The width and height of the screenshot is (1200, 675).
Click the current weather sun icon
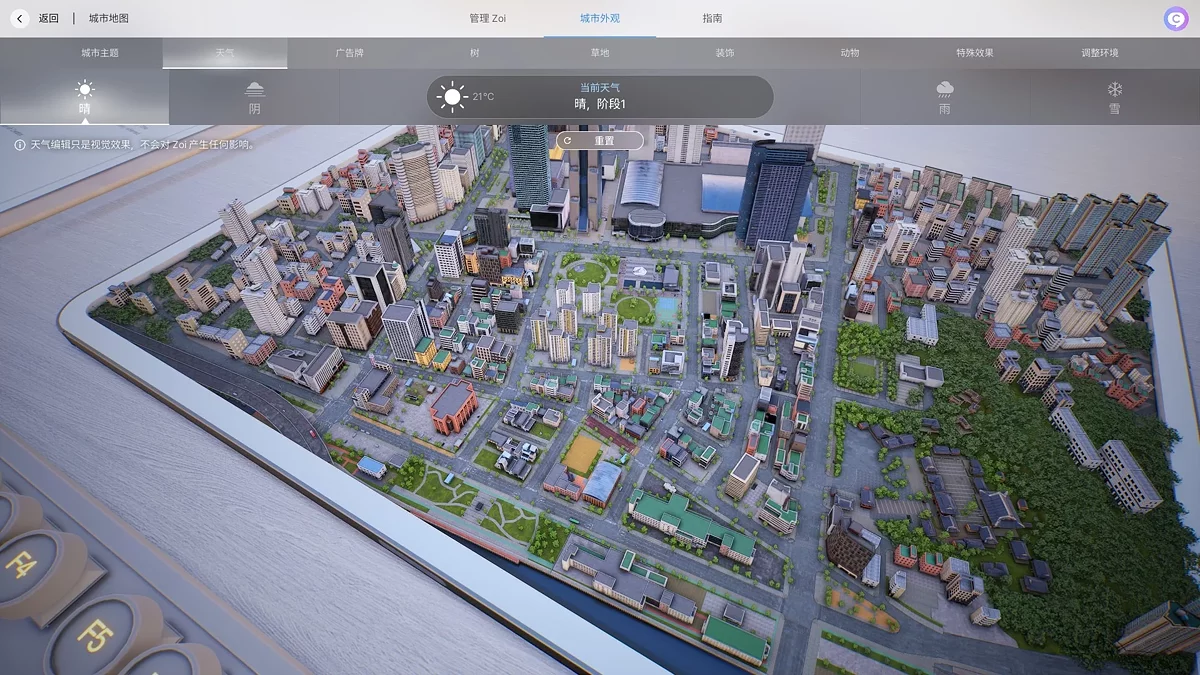click(x=452, y=97)
